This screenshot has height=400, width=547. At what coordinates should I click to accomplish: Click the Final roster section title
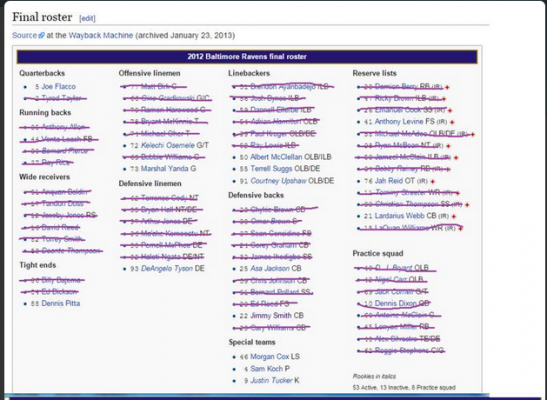(x=42, y=17)
